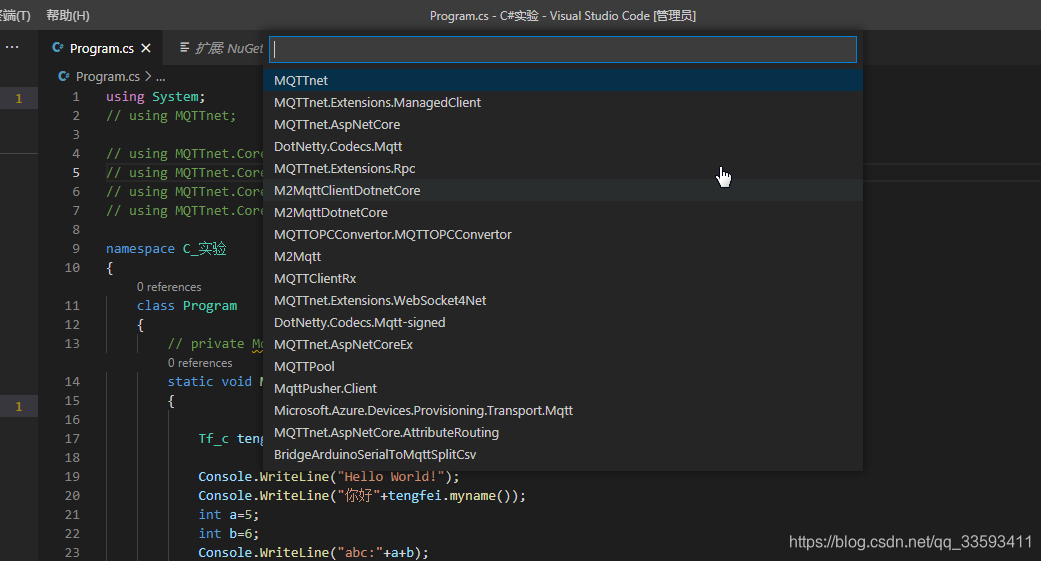Choose MQTTnet.AspNetCore in the list
Viewport: 1041px width, 561px height.
coord(563,124)
